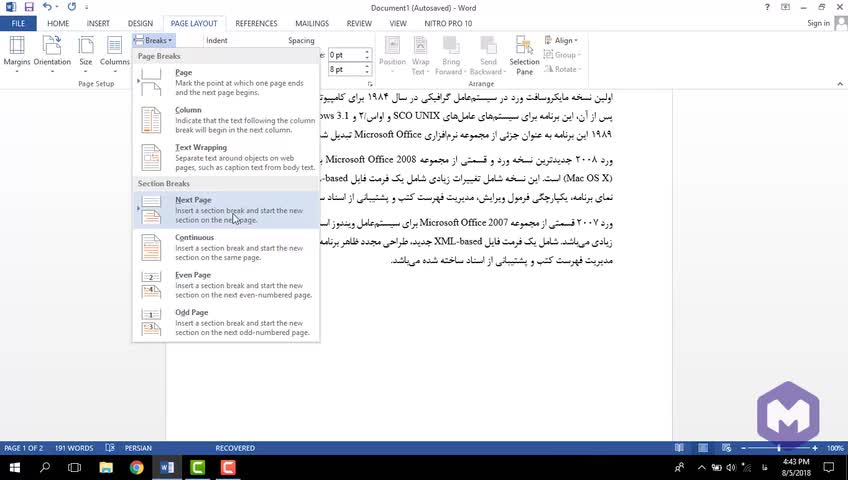Switch to the NITRO PRO 10 tab
The width and height of the screenshot is (848, 480).
pyautogui.click(x=448, y=23)
